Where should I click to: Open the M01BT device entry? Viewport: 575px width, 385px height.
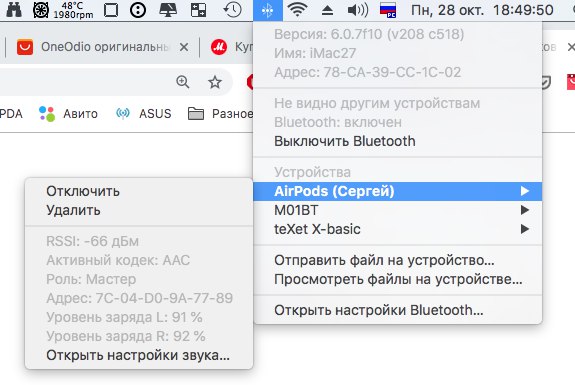point(398,210)
